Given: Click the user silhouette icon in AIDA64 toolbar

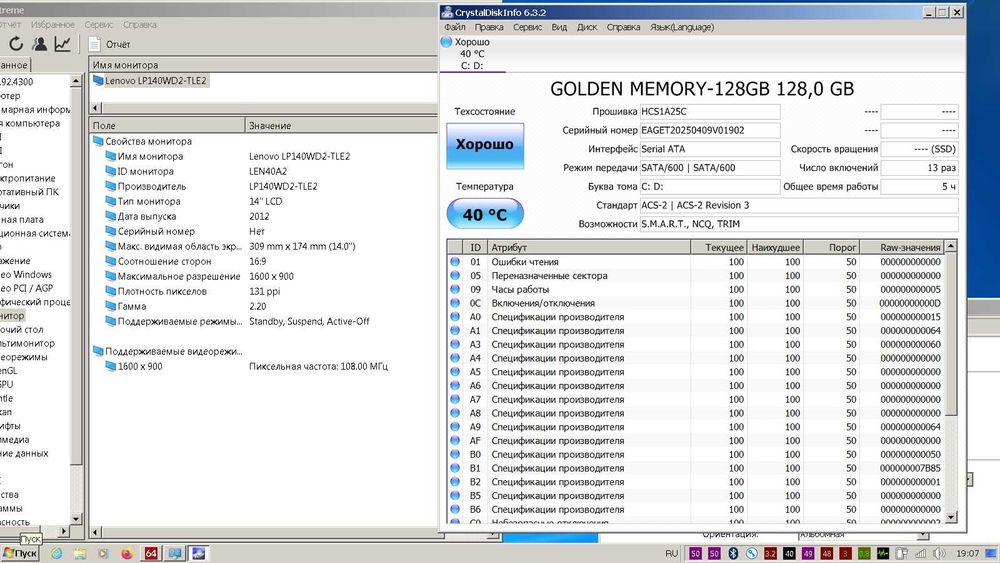Looking at the screenshot, I should [x=40, y=44].
